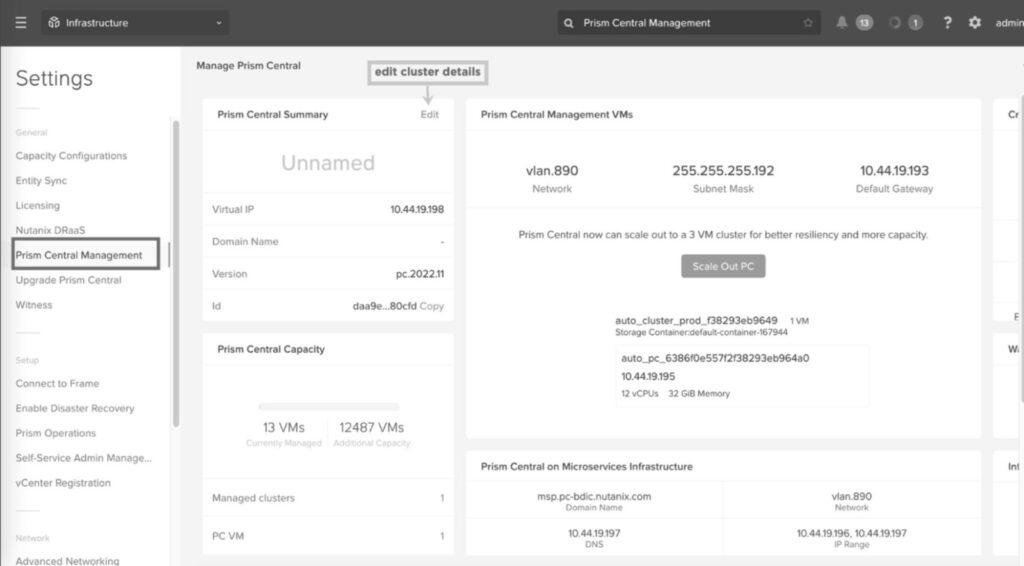Open Advanced Networking settings
The width and height of the screenshot is (1024, 566).
[67, 560]
